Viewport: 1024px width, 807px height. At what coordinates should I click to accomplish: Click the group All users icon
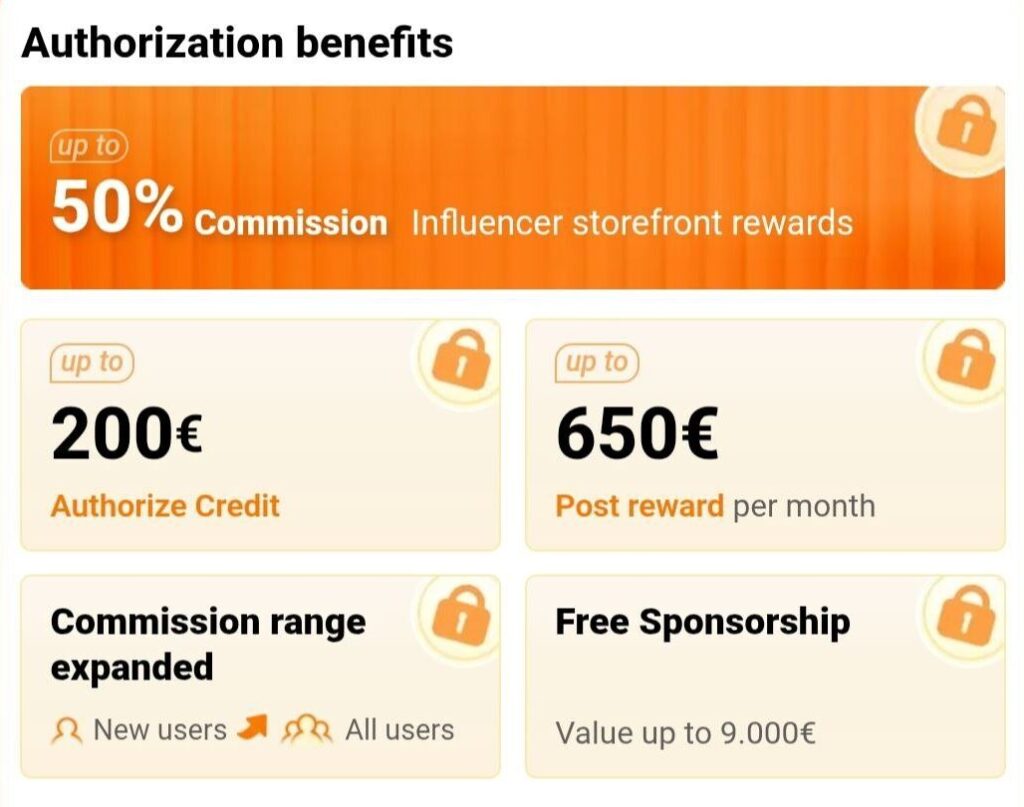point(307,731)
